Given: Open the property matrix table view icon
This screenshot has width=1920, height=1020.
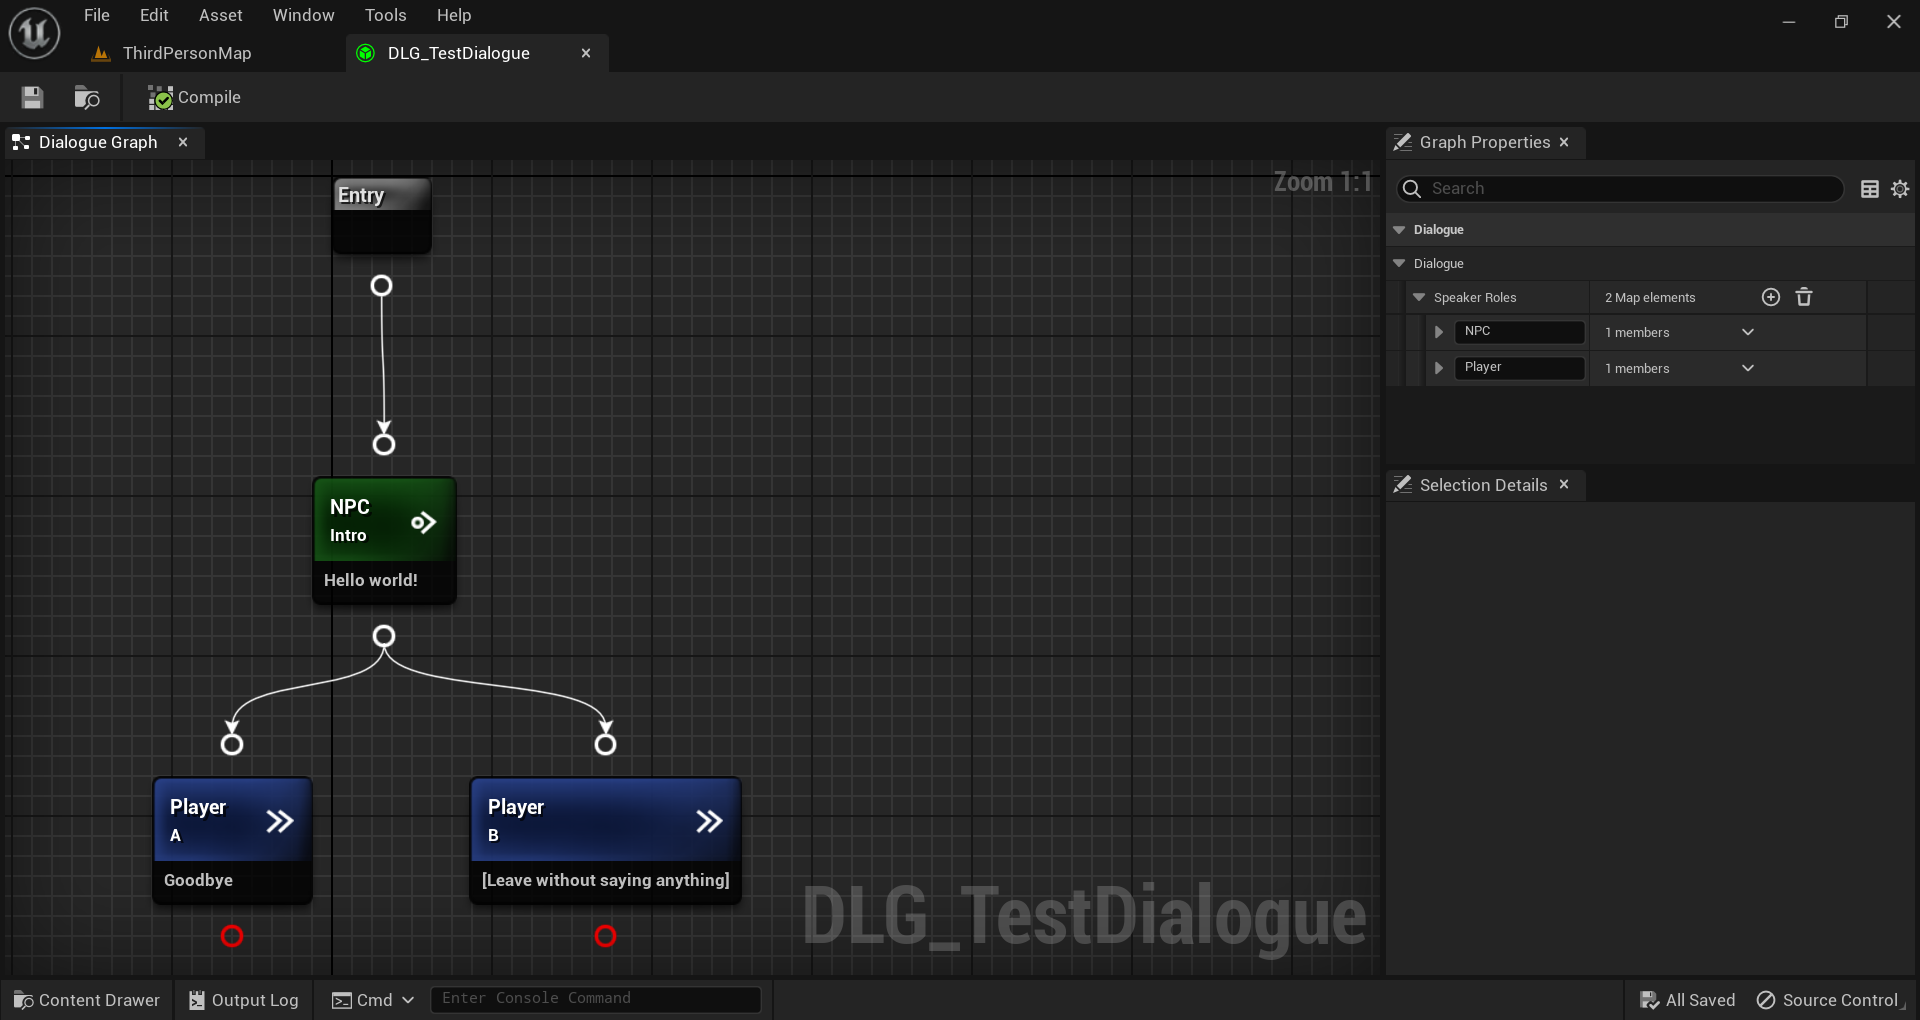Looking at the screenshot, I should tap(1870, 189).
